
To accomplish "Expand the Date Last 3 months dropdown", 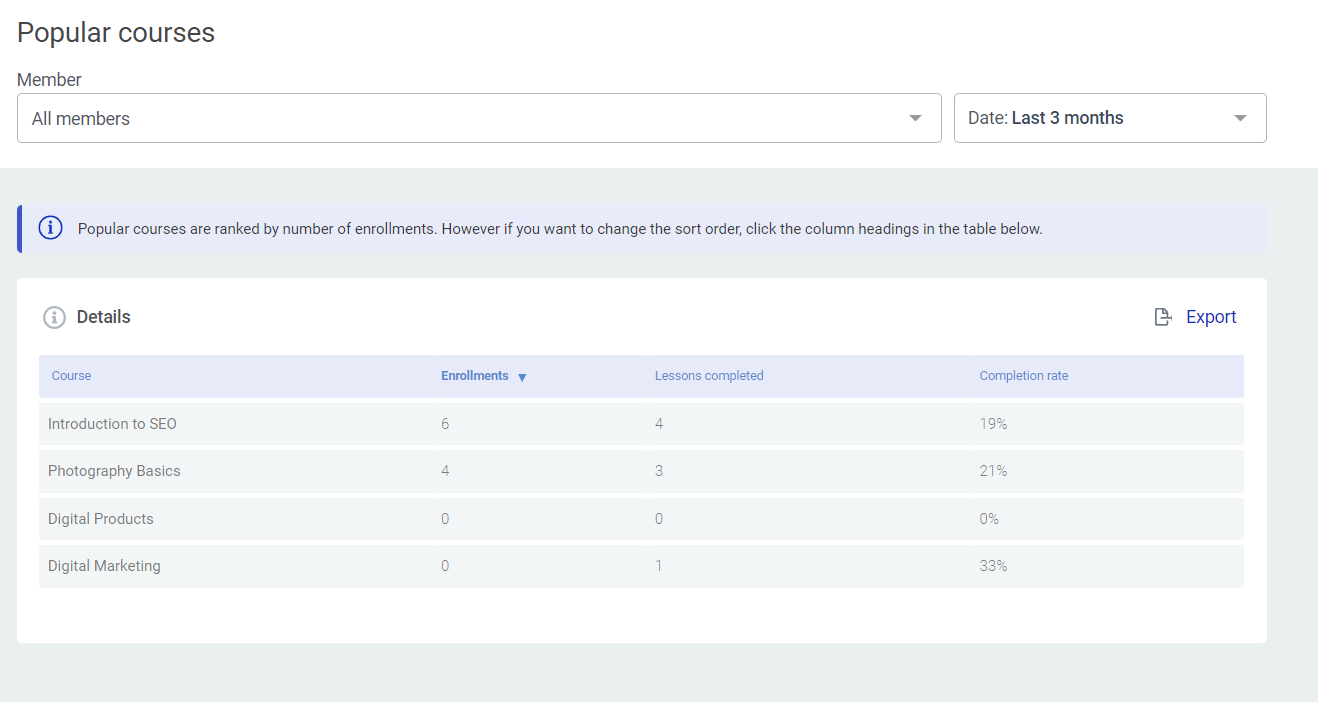I will tap(1109, 118).
